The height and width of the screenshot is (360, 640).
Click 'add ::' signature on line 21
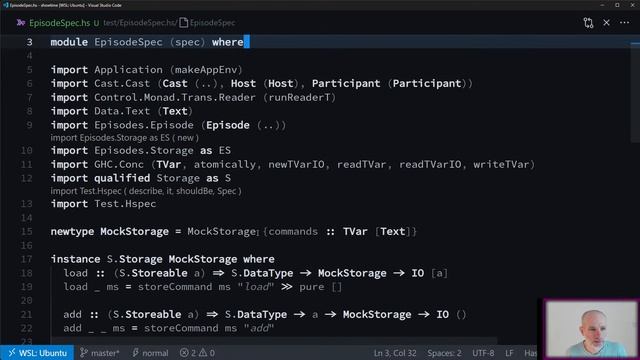point(81,315)
